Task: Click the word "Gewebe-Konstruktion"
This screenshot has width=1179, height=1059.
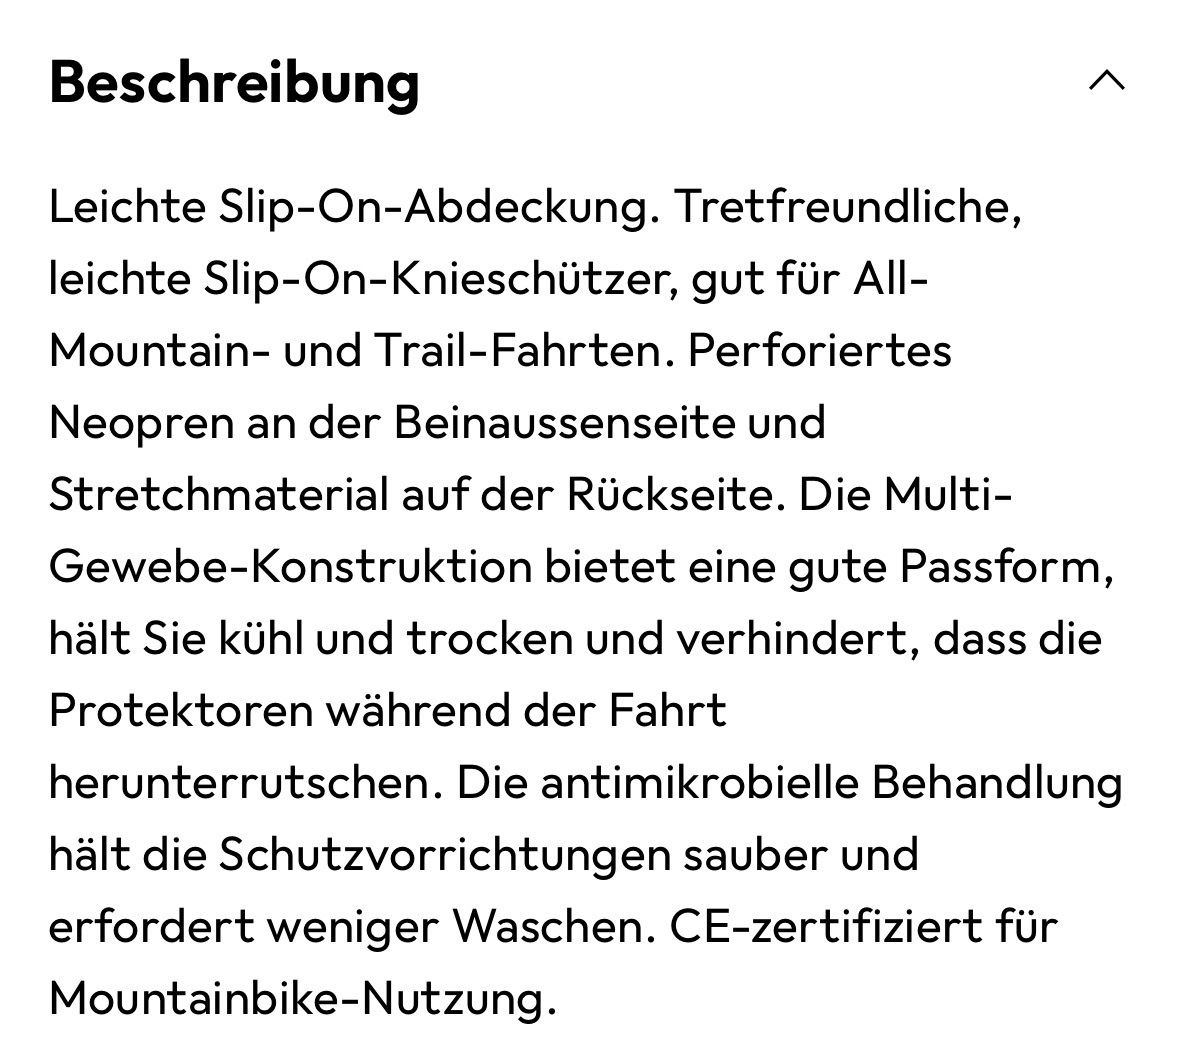Action: click(290, 567)
